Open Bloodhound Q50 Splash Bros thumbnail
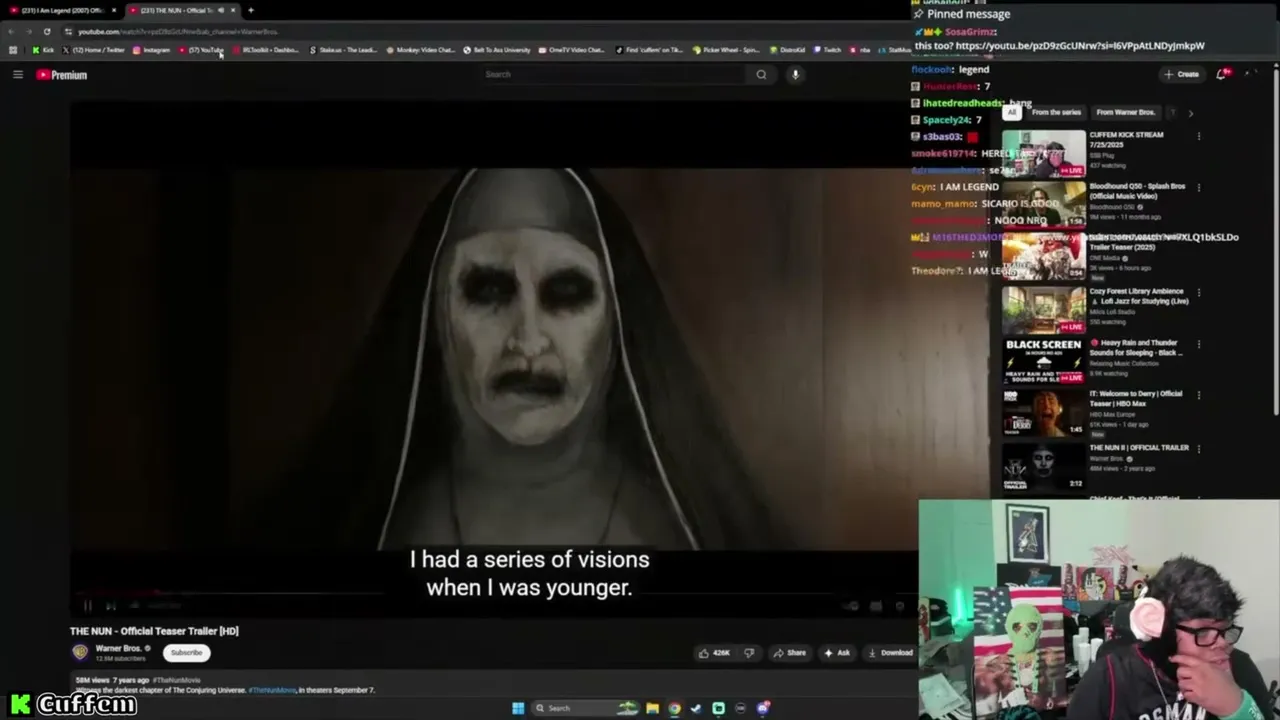Image resolution: width=1280 pixels, height=720 pixels. 1043,205
